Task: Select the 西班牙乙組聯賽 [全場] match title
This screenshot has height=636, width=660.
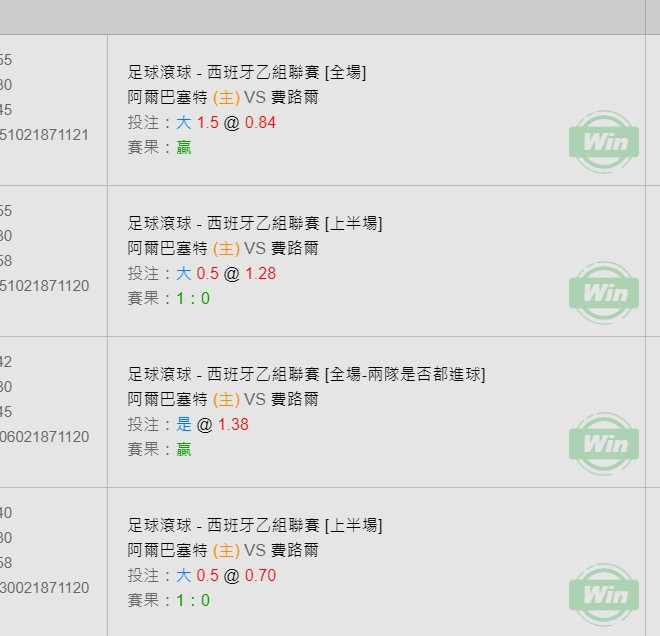Action: tap(247, 72)
